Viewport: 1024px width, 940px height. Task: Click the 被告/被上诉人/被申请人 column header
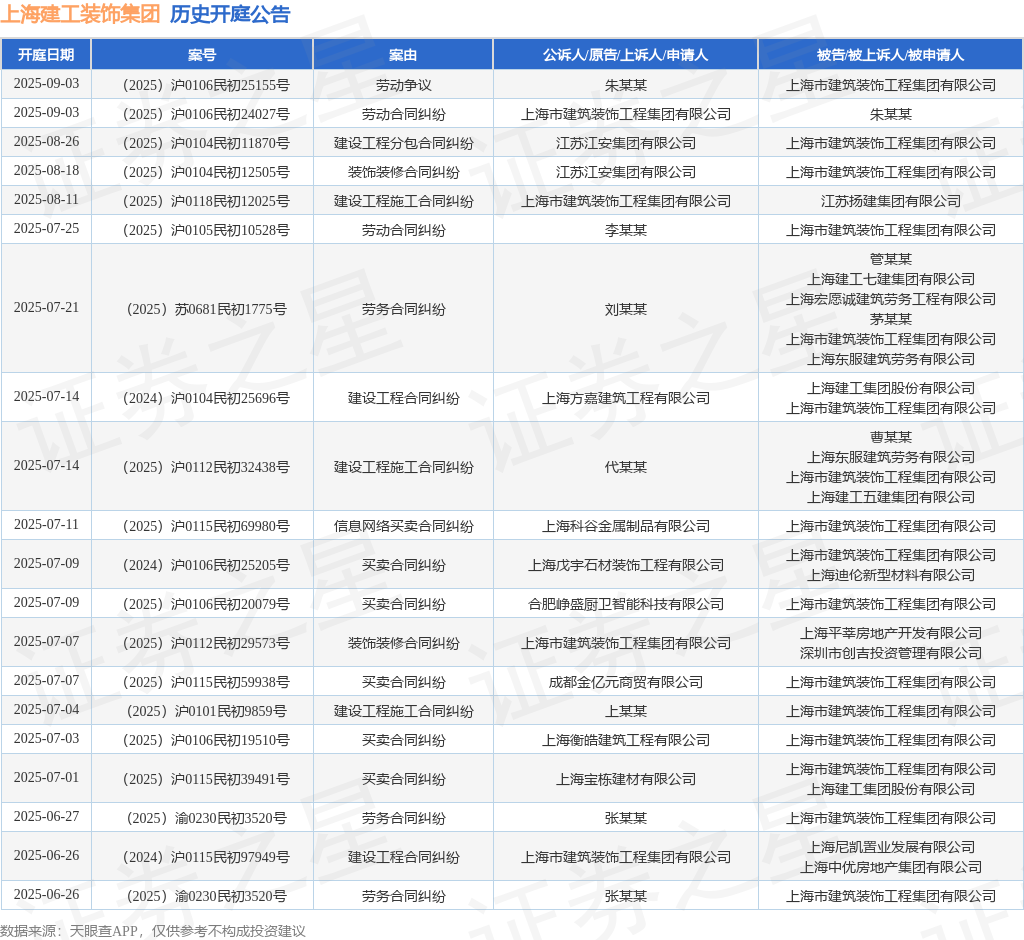(x=890, y=55)
